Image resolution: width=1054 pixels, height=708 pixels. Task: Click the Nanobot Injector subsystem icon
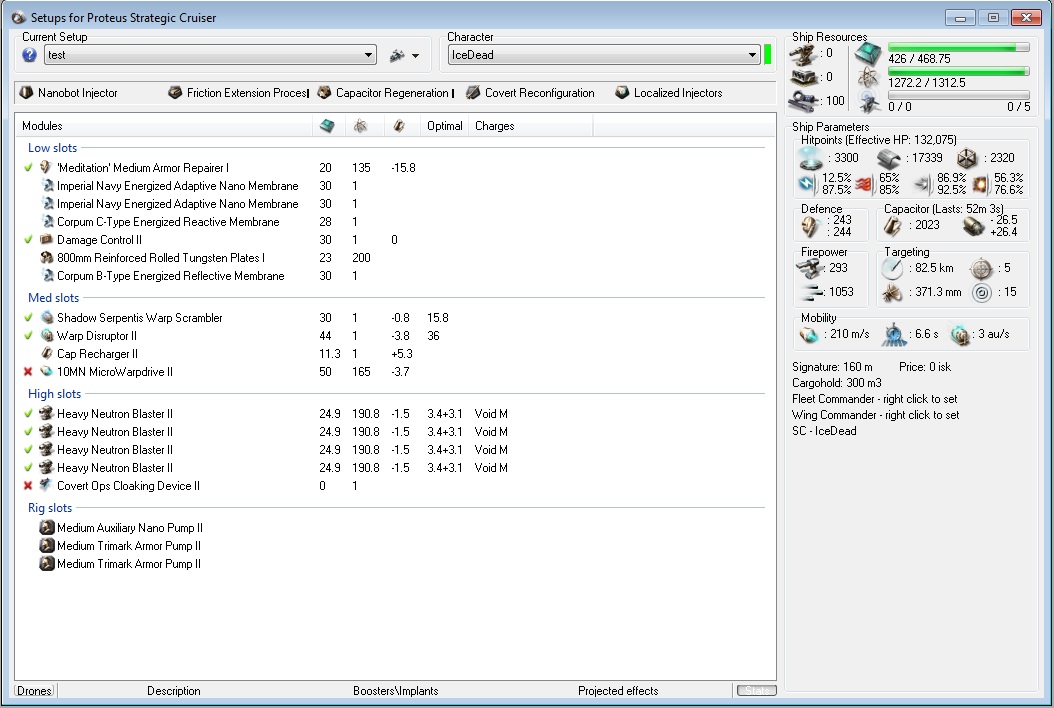coord(26,93)
